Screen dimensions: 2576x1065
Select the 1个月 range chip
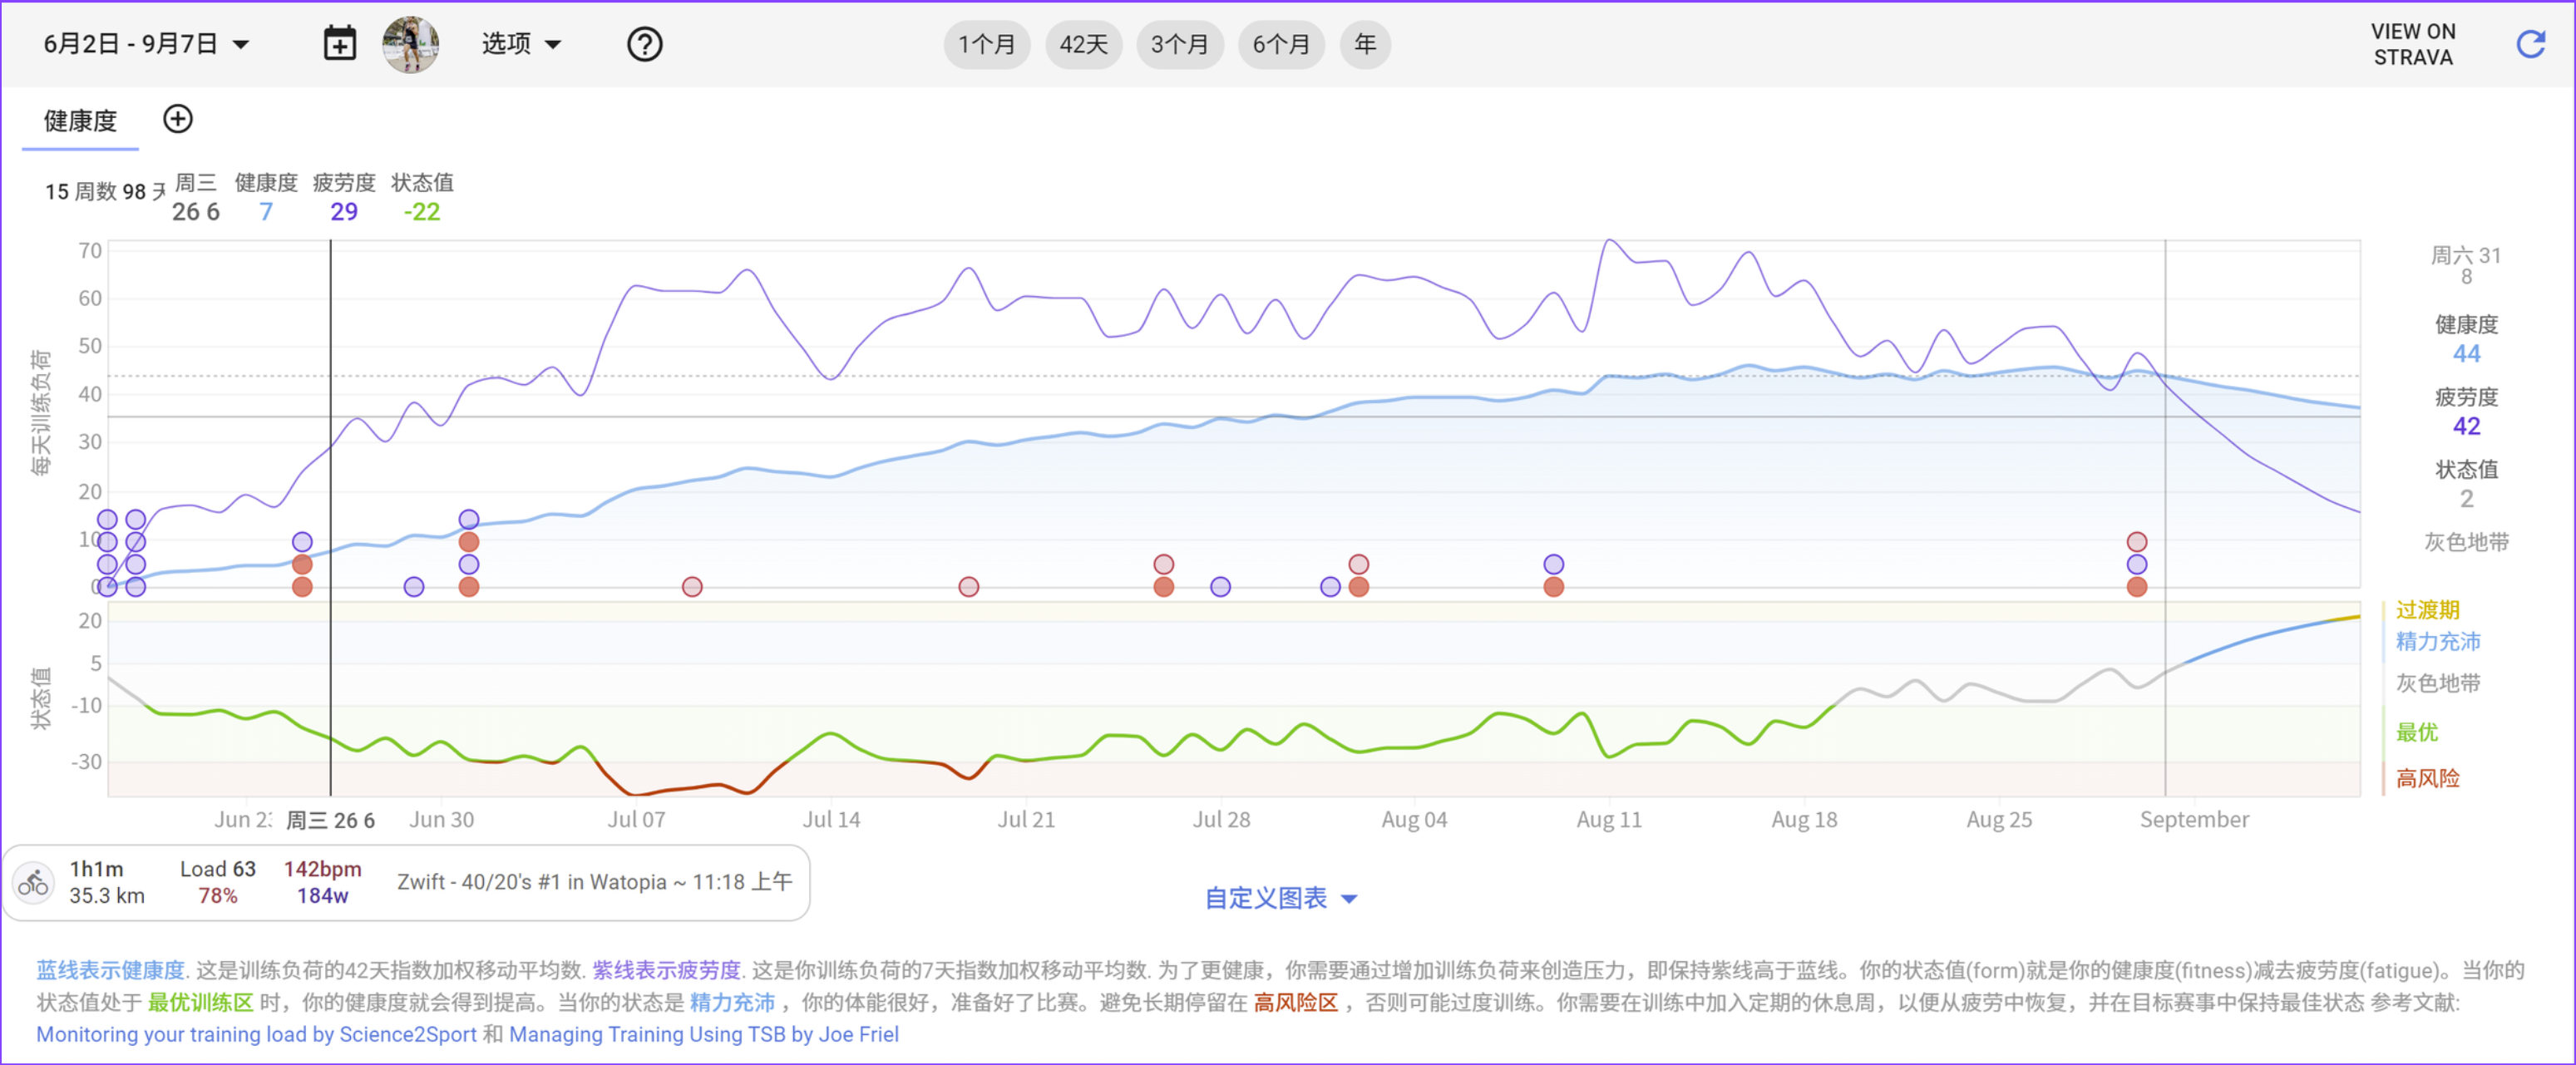[x=986, y=44]
